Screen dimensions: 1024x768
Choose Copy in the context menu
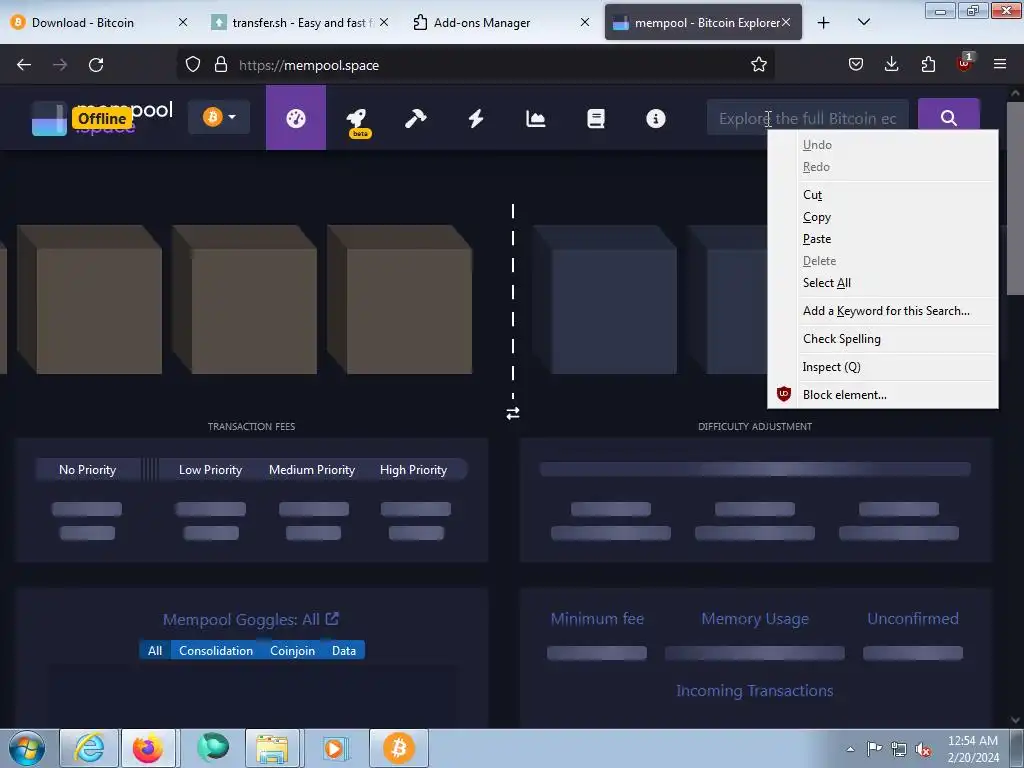(883, 217)
